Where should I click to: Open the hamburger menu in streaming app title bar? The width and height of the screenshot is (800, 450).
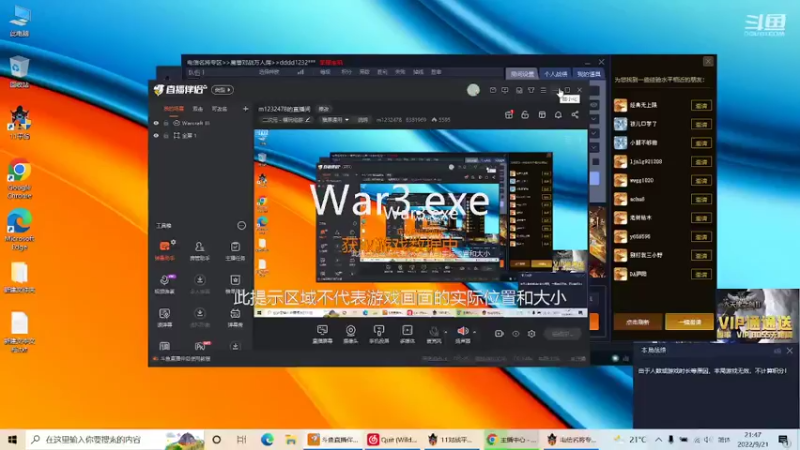[543, 90]
